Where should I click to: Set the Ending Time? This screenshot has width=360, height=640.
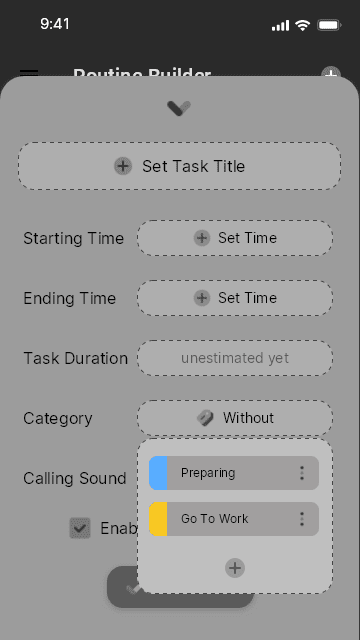click(x=235, y=298)
